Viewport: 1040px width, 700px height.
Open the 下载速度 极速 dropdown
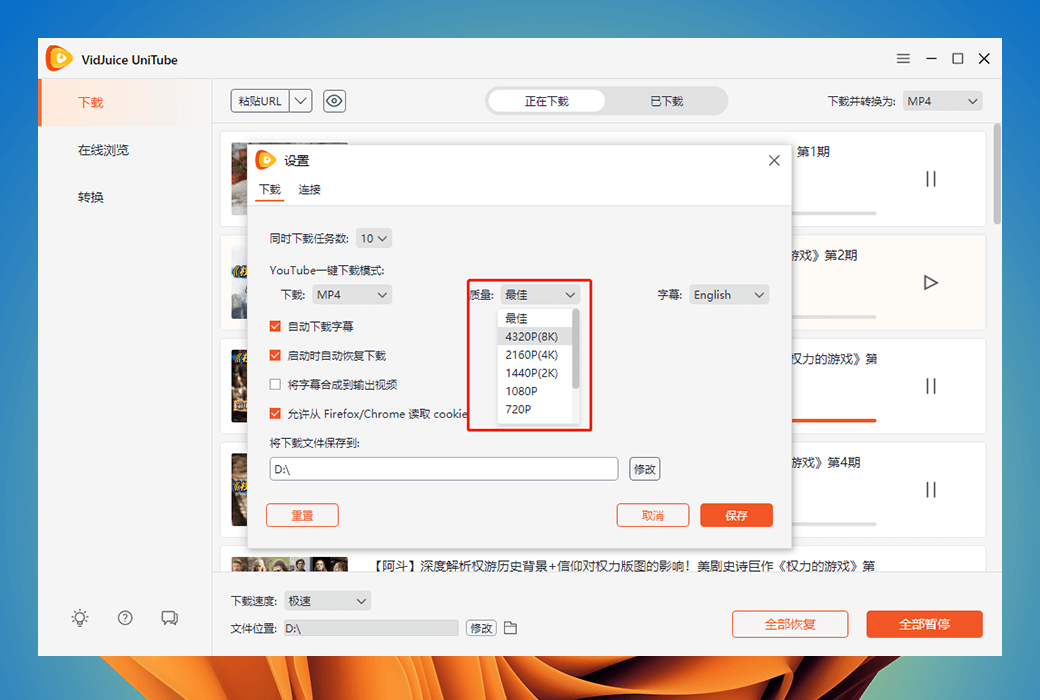(x=328, y=601)
